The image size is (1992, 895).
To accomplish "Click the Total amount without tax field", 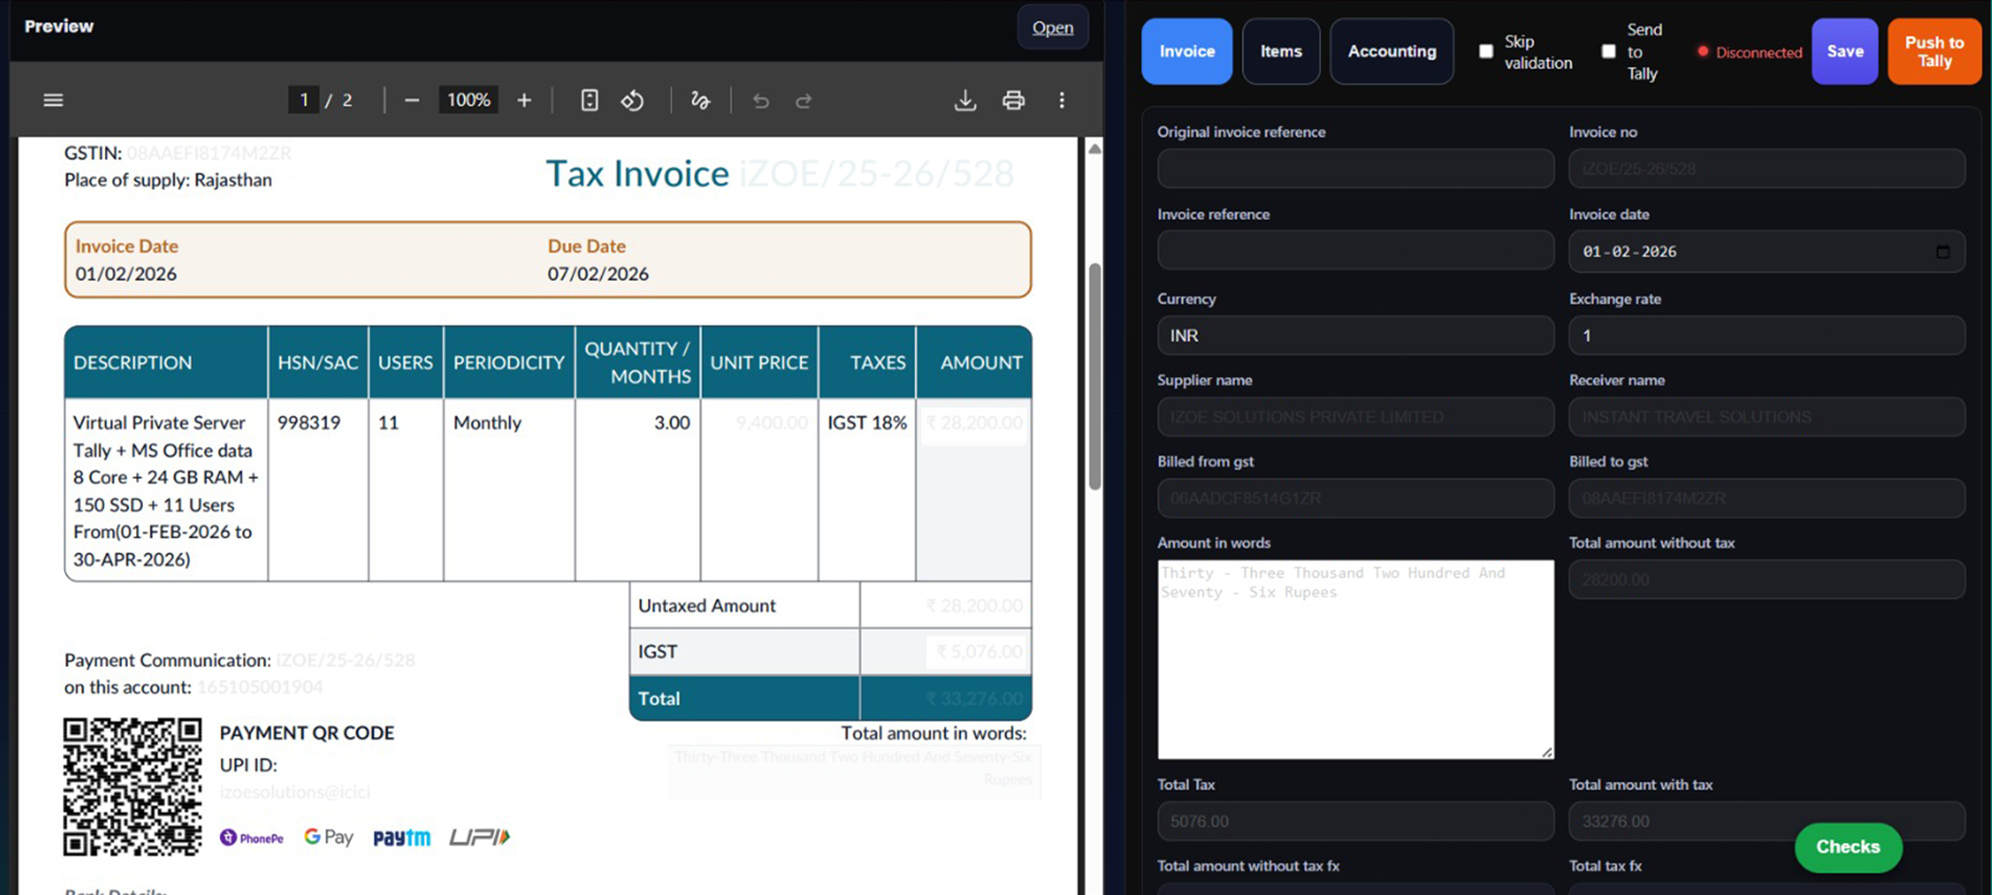I will pyautogui.click(x=1766, y=579).
